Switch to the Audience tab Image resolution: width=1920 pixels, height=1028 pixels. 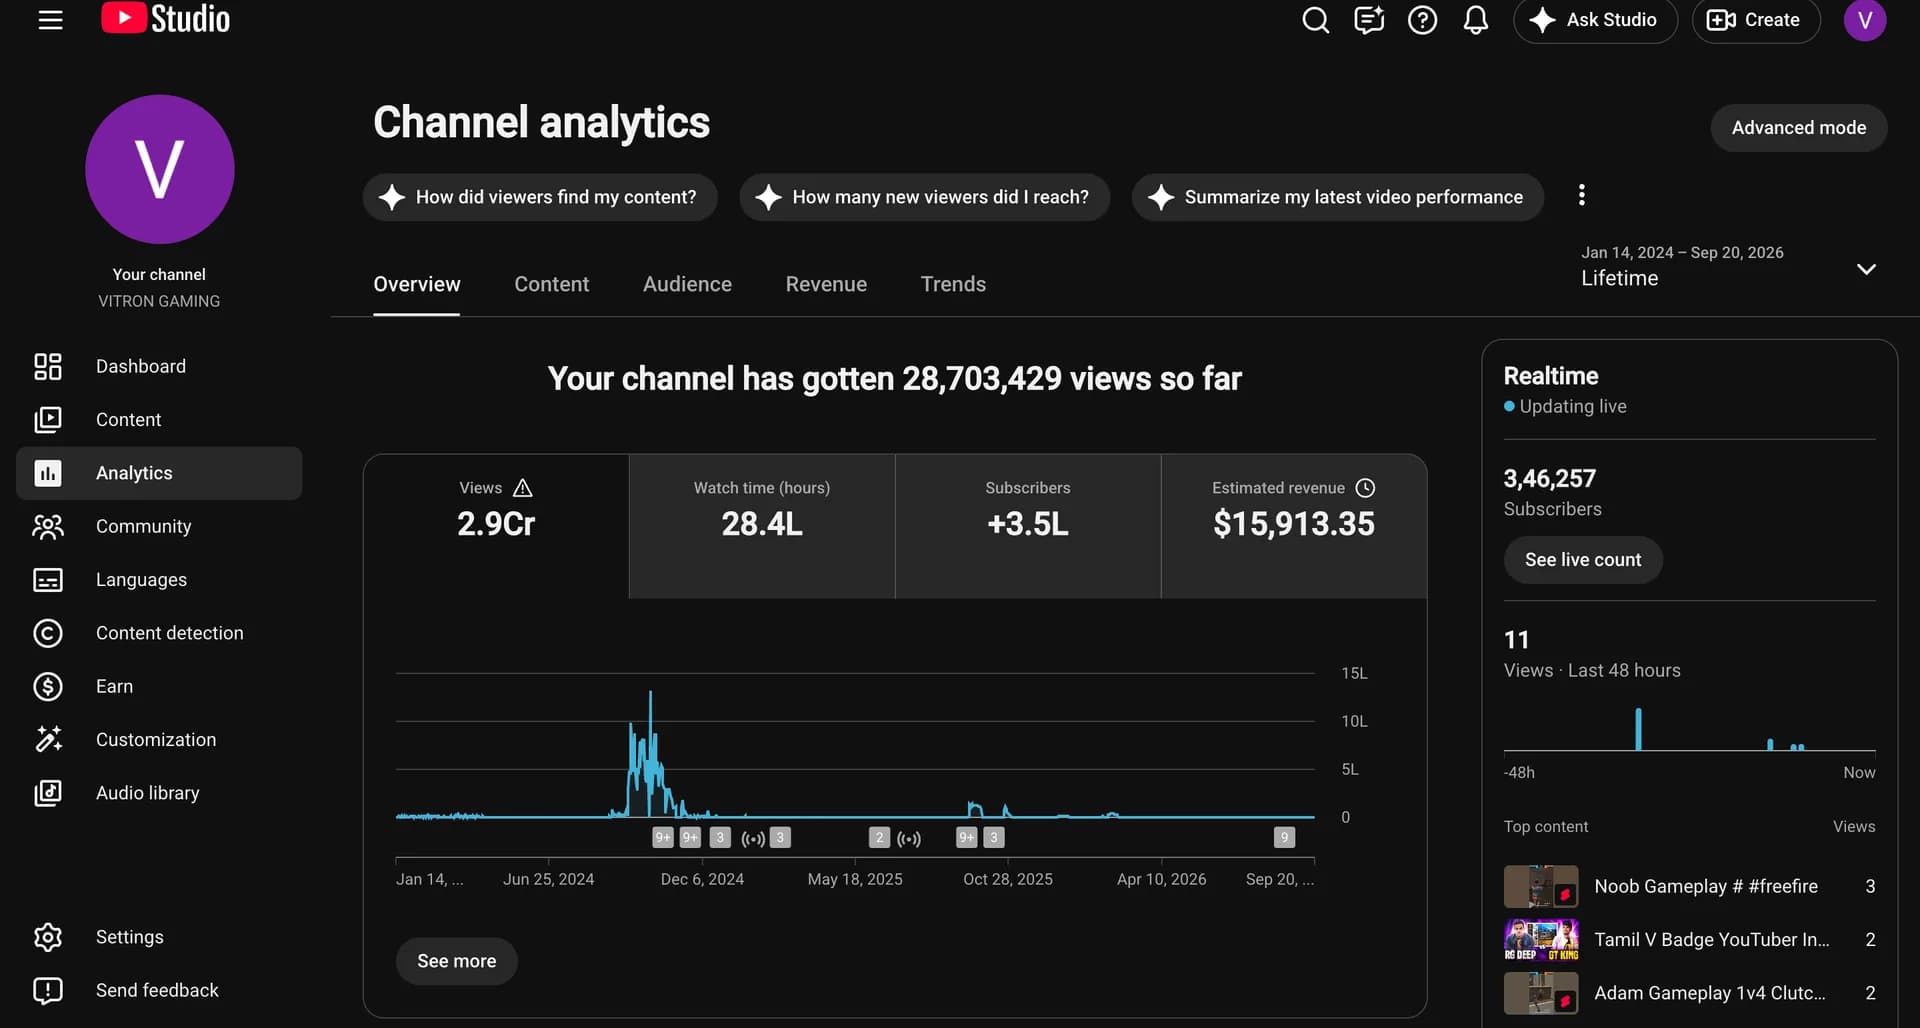pos(687,284)
